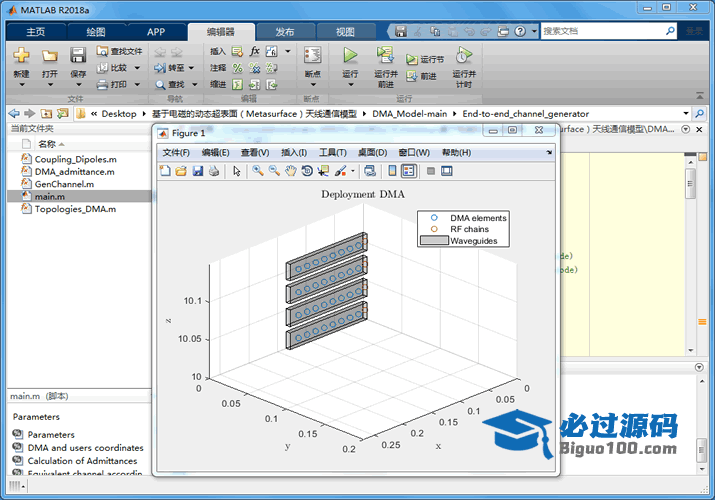Viewport: 715px width, 500px height.
Task: Open Figure 1 Help (帮助) menu
Action: (x=456, y=153)
